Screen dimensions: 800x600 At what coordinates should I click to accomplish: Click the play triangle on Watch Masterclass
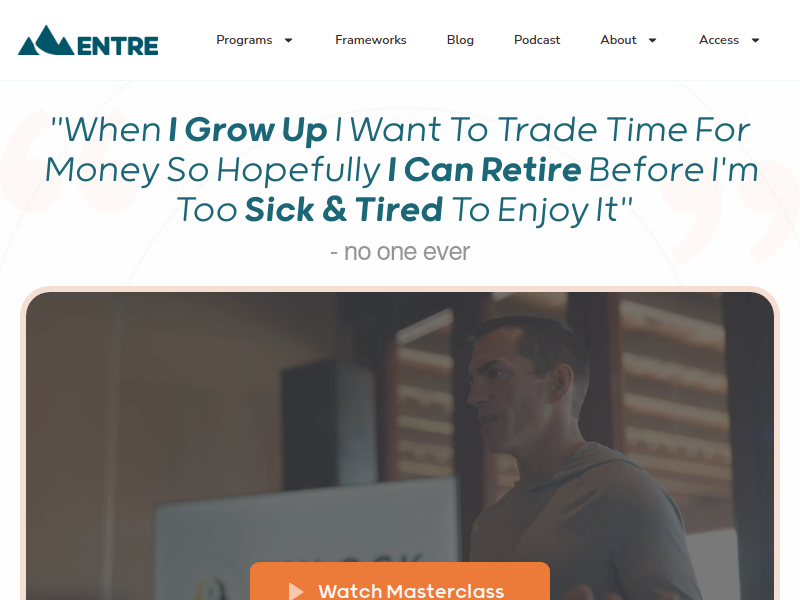pos(296,592)
